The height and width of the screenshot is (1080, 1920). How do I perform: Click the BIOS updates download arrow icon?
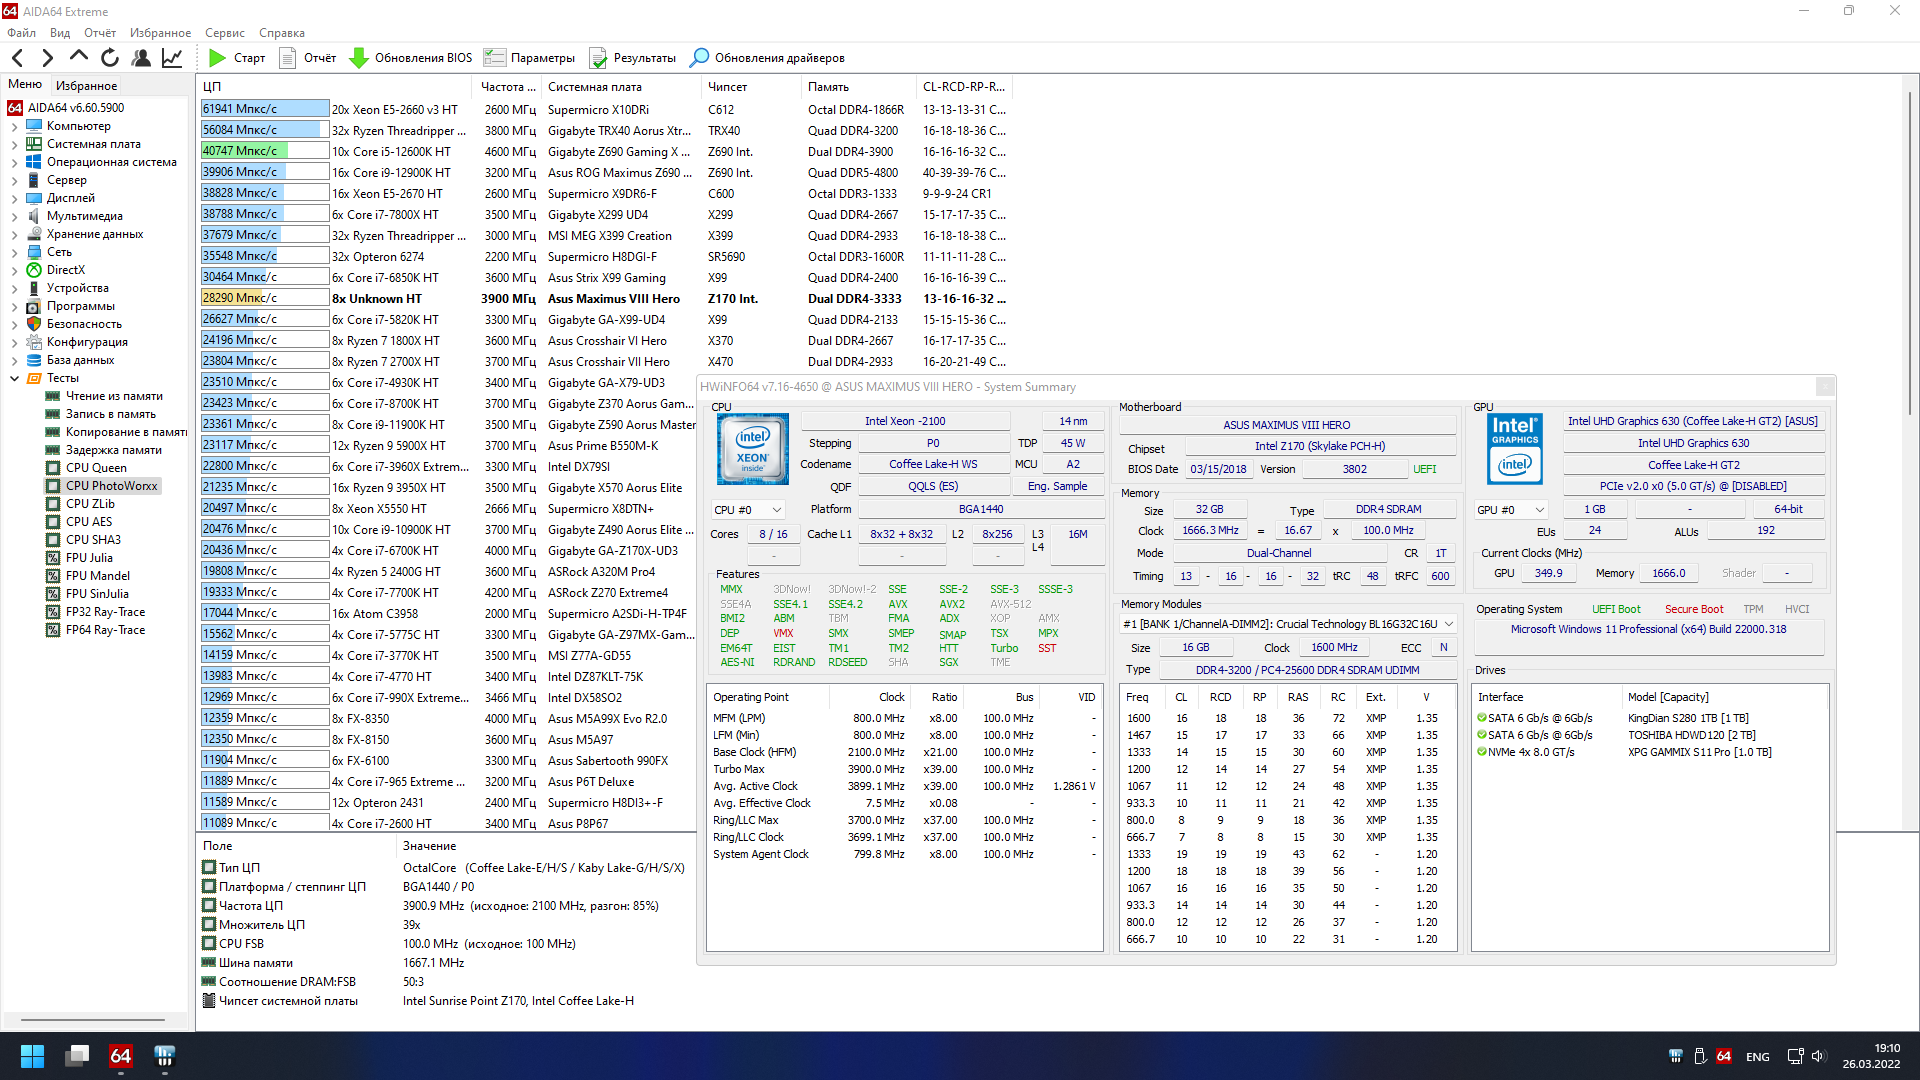pyautogui.click(x=358, y=58)
